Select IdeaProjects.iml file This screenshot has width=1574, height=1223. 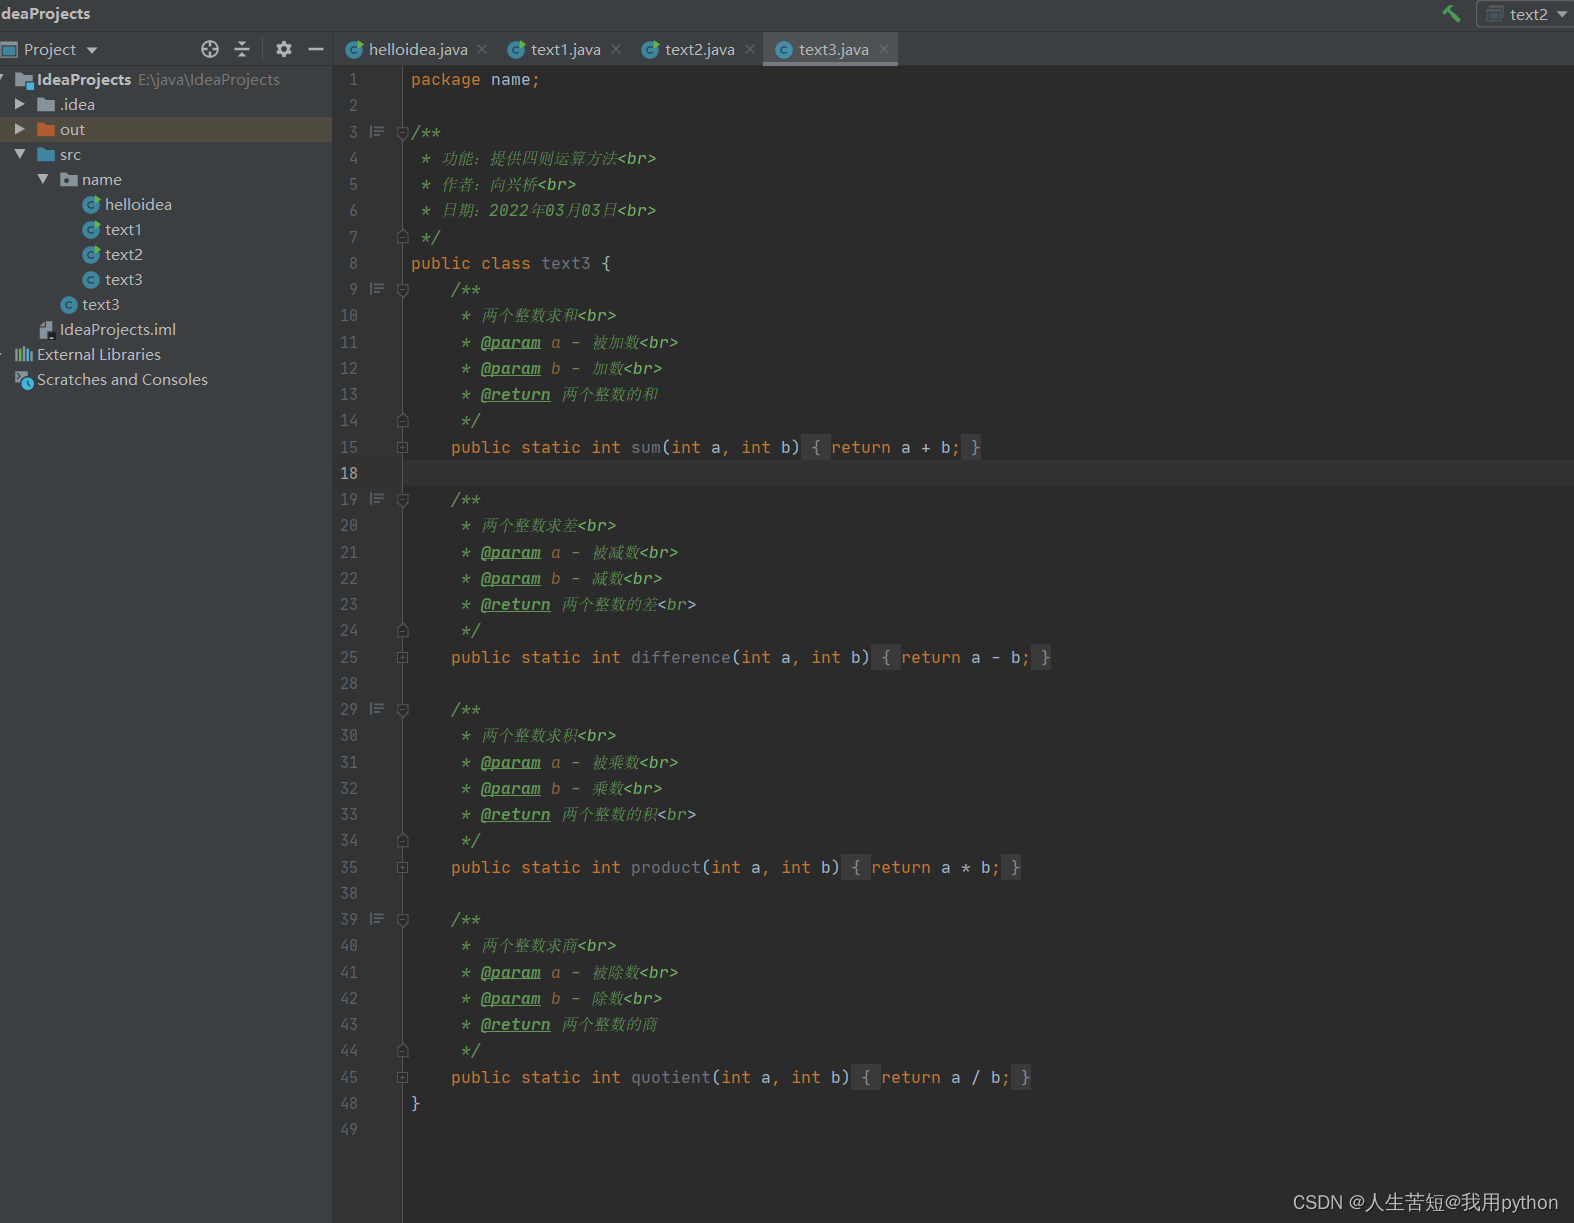[107, 329]
